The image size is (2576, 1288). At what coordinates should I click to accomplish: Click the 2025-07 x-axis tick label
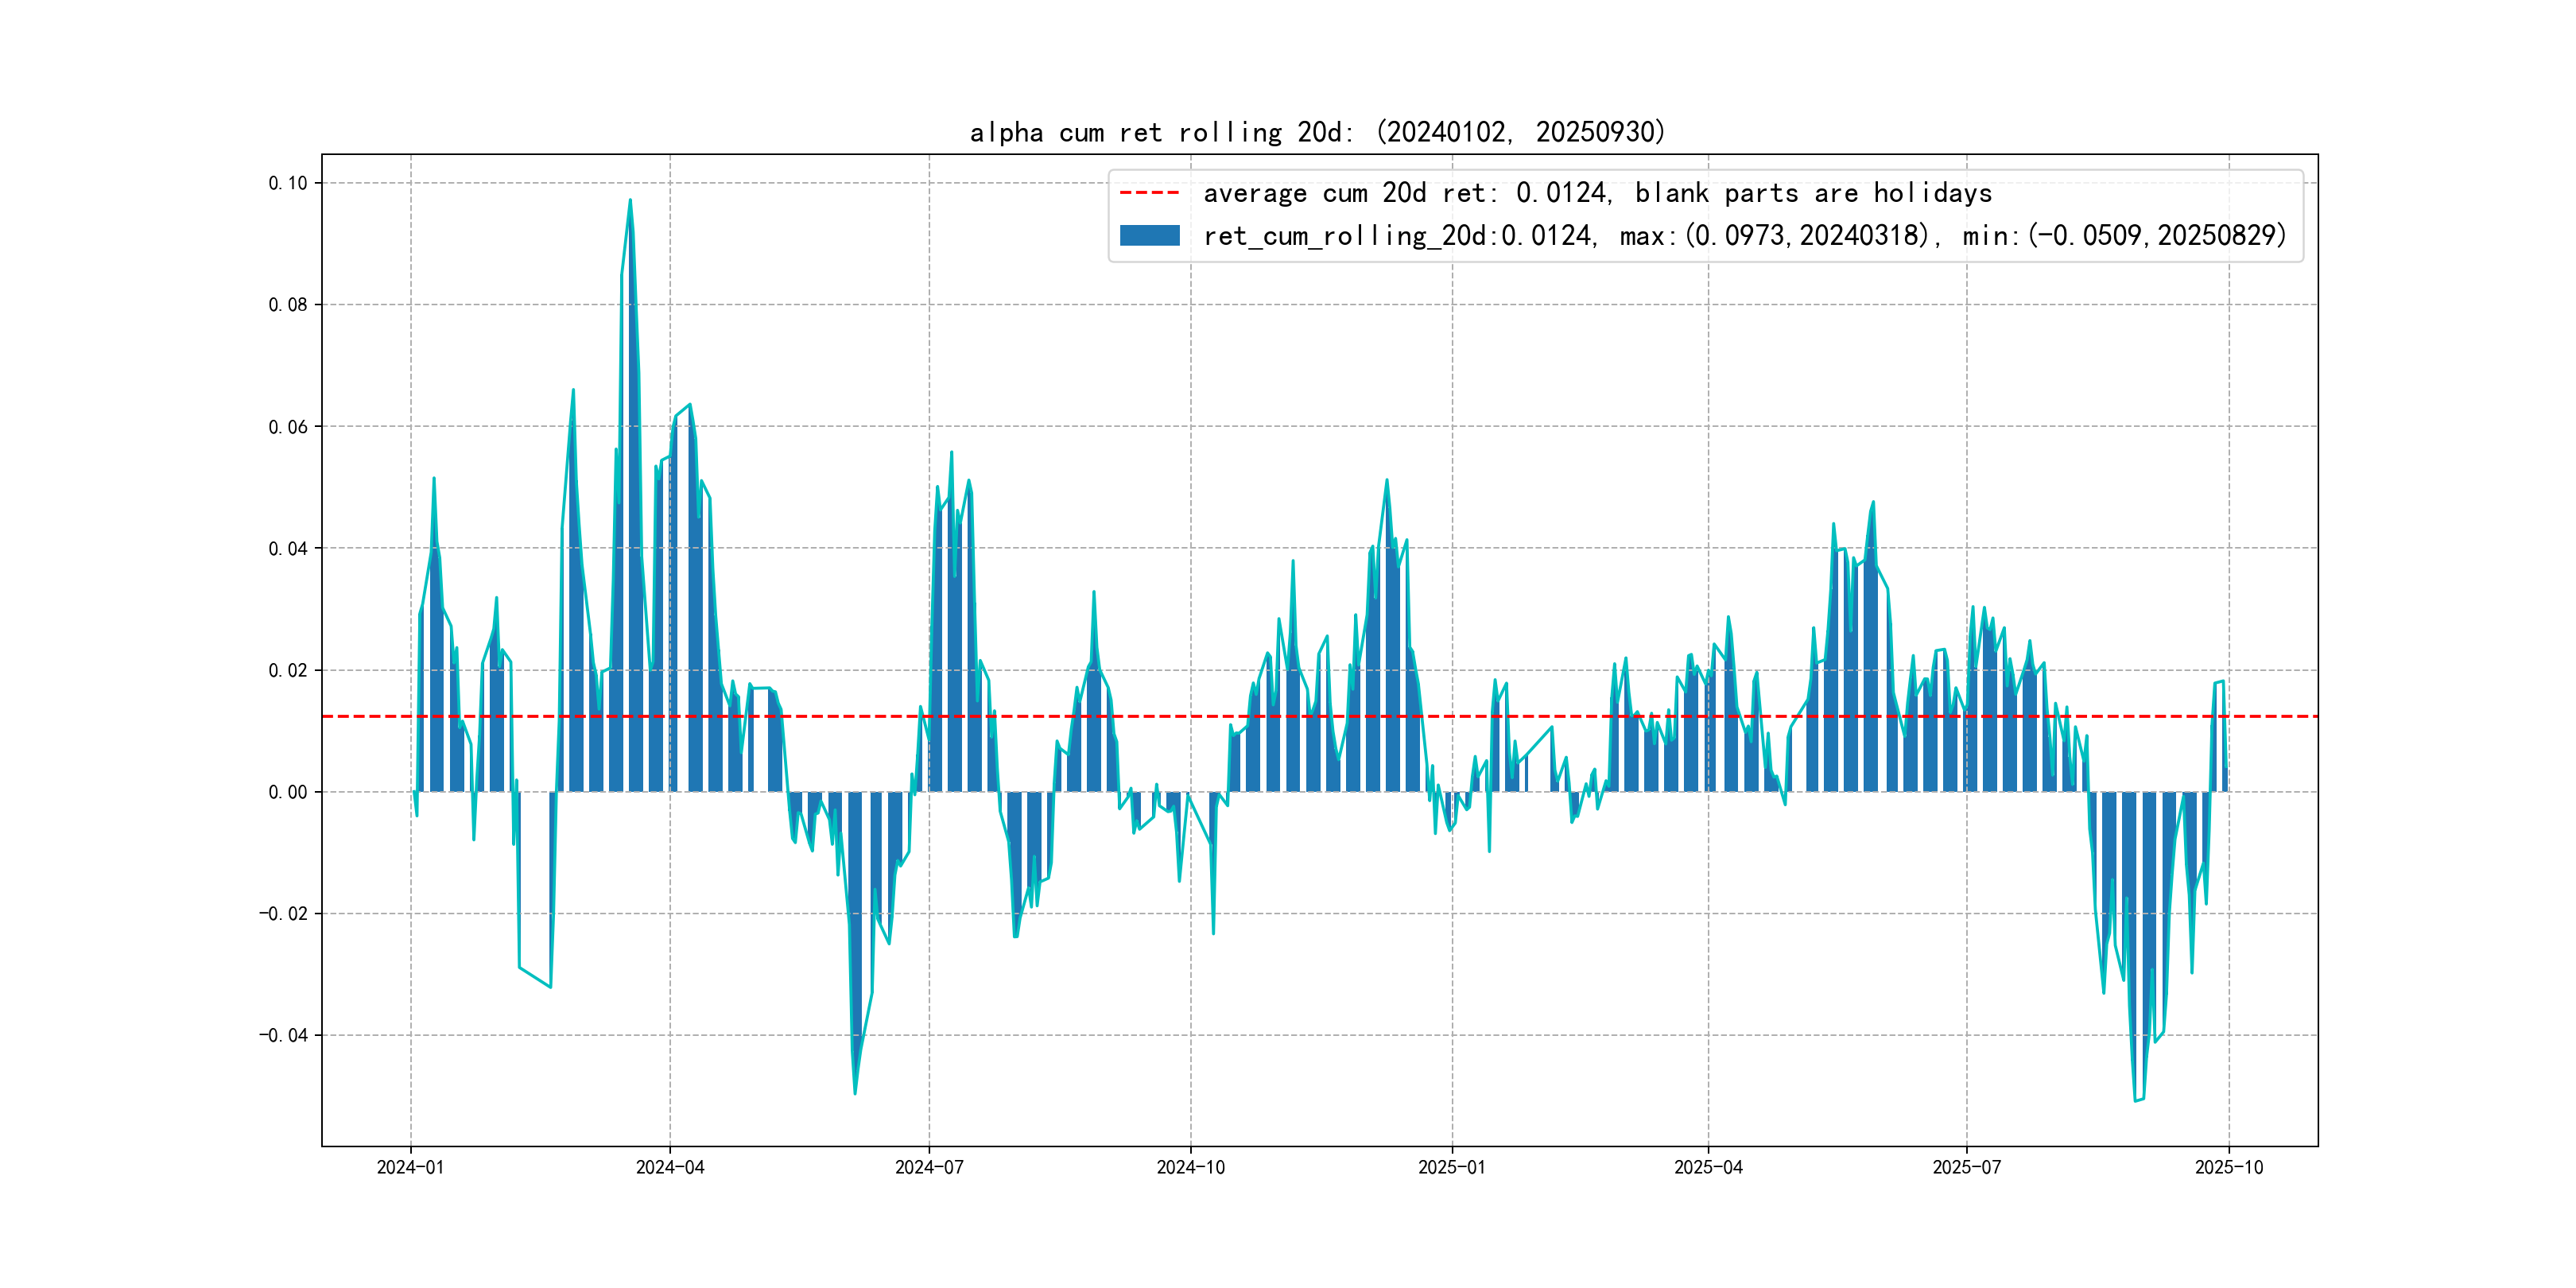click(1967, 1167)
